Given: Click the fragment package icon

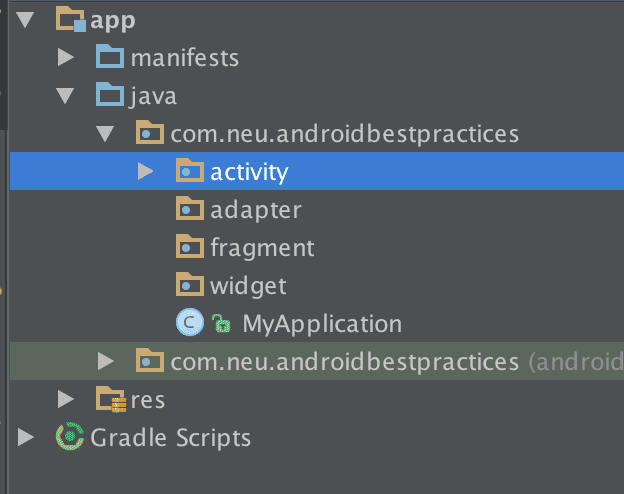Looking at the screenshot, I should (189, 248).
